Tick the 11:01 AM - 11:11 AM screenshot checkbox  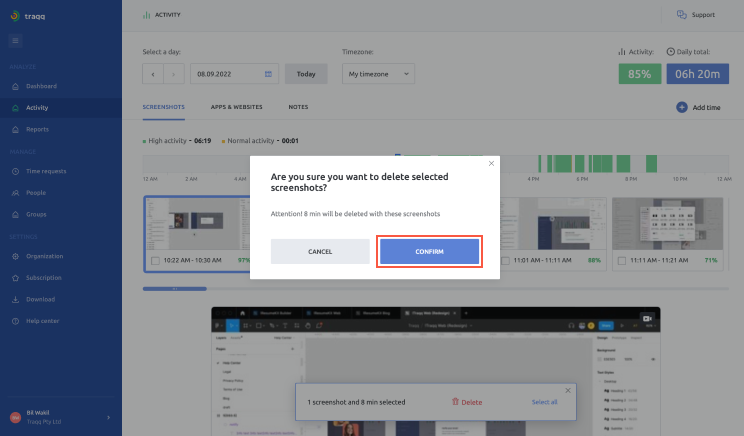tap(507, 260)
